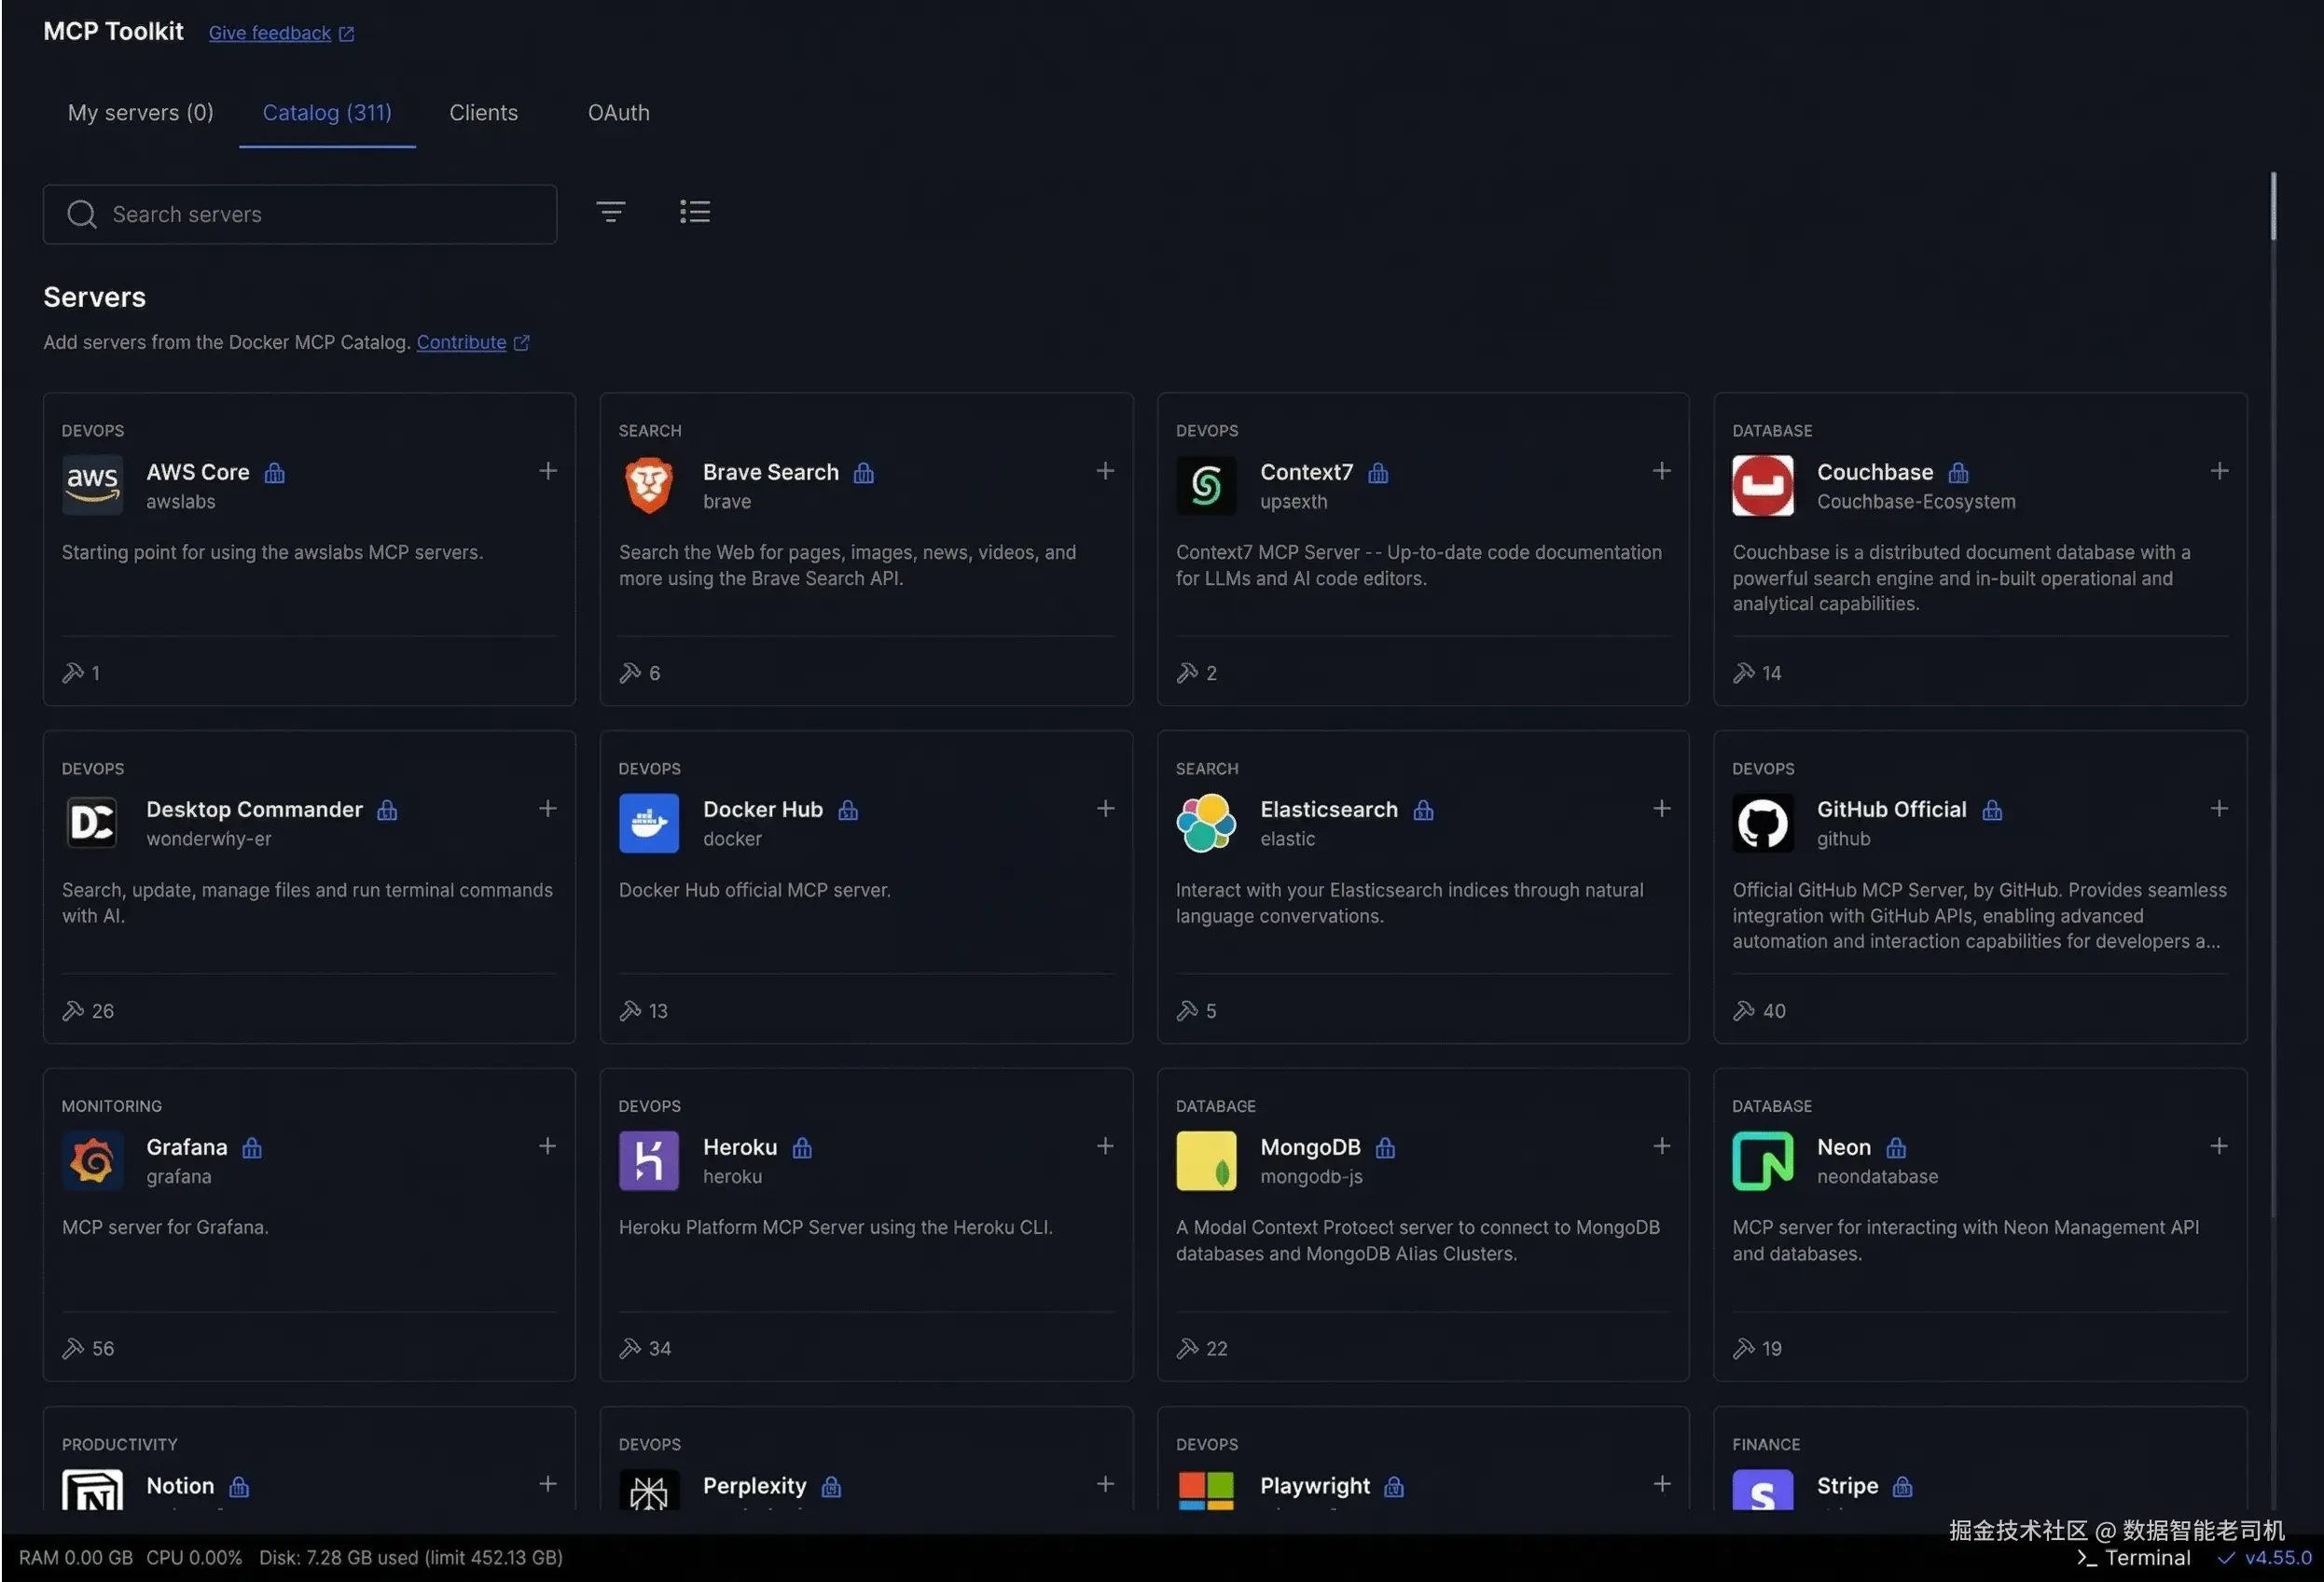
Task: Add the Neon server
Action: 2219,1146
